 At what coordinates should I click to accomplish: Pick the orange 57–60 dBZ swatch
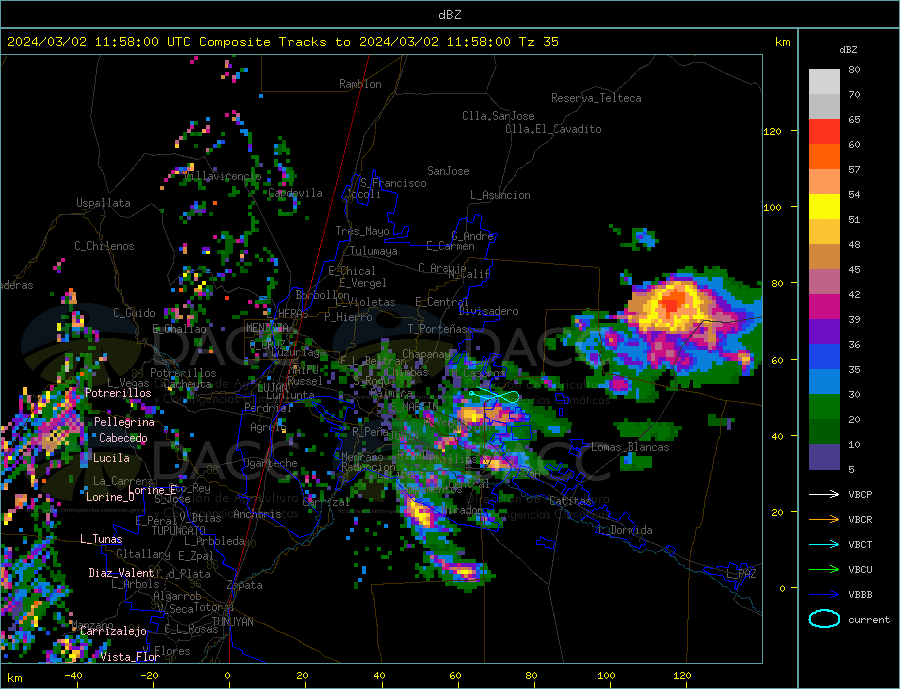click(x=824, y=157)
